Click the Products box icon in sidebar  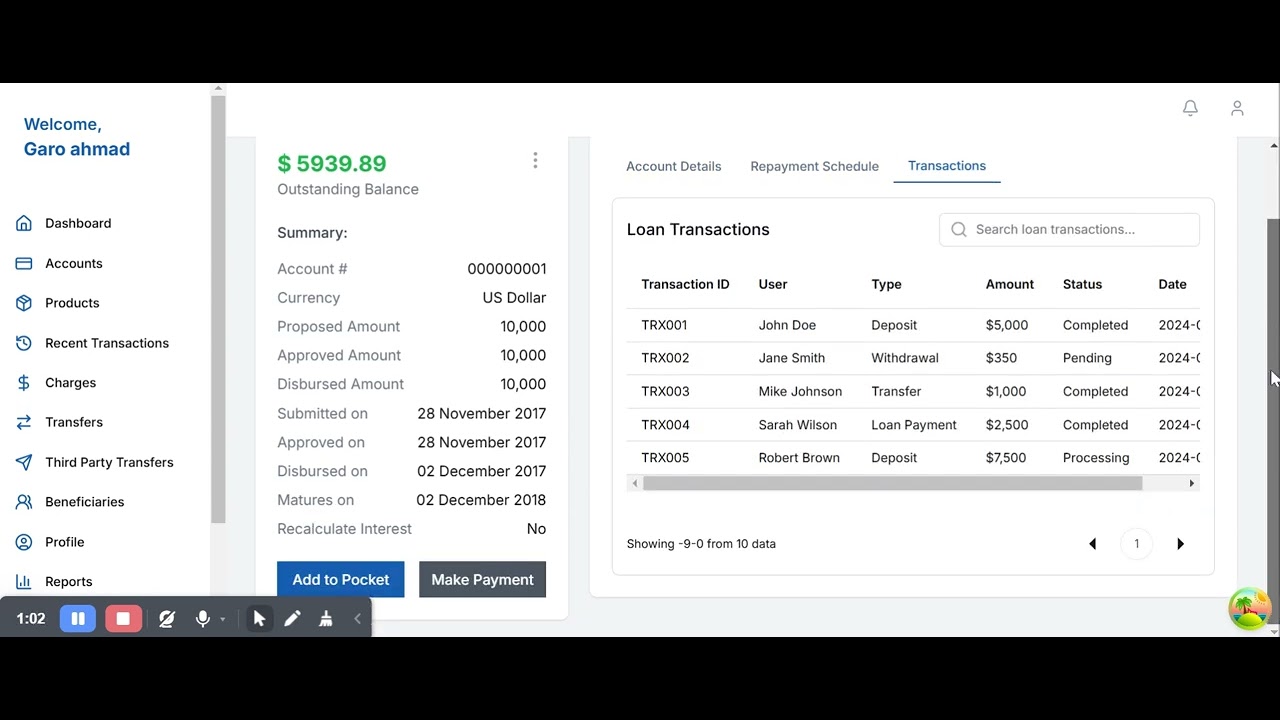(24, 303)
